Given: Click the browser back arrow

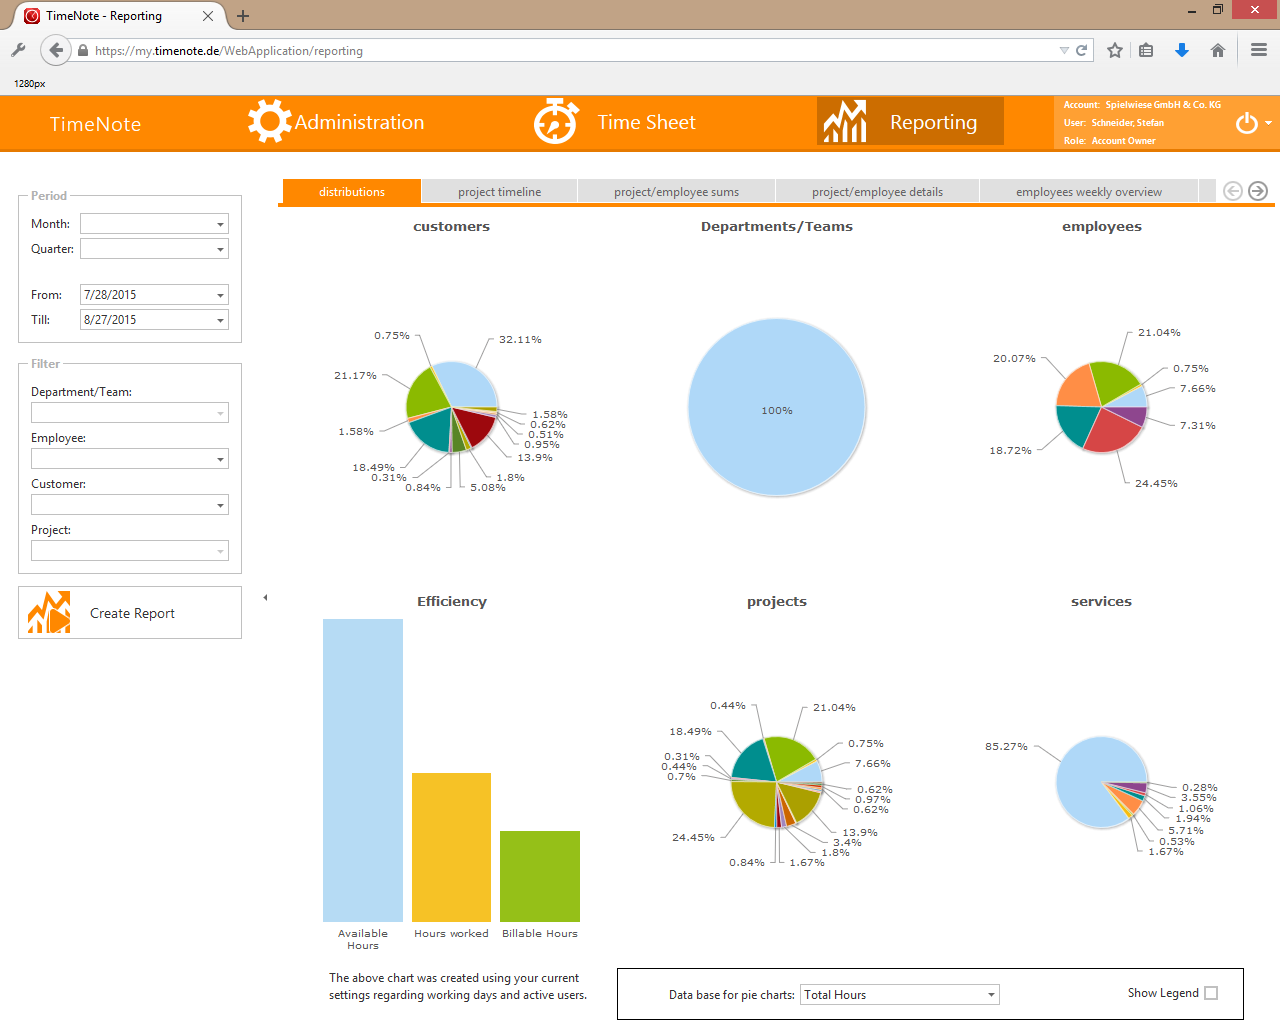Looking at the screenshot, I should pos(56,50).
